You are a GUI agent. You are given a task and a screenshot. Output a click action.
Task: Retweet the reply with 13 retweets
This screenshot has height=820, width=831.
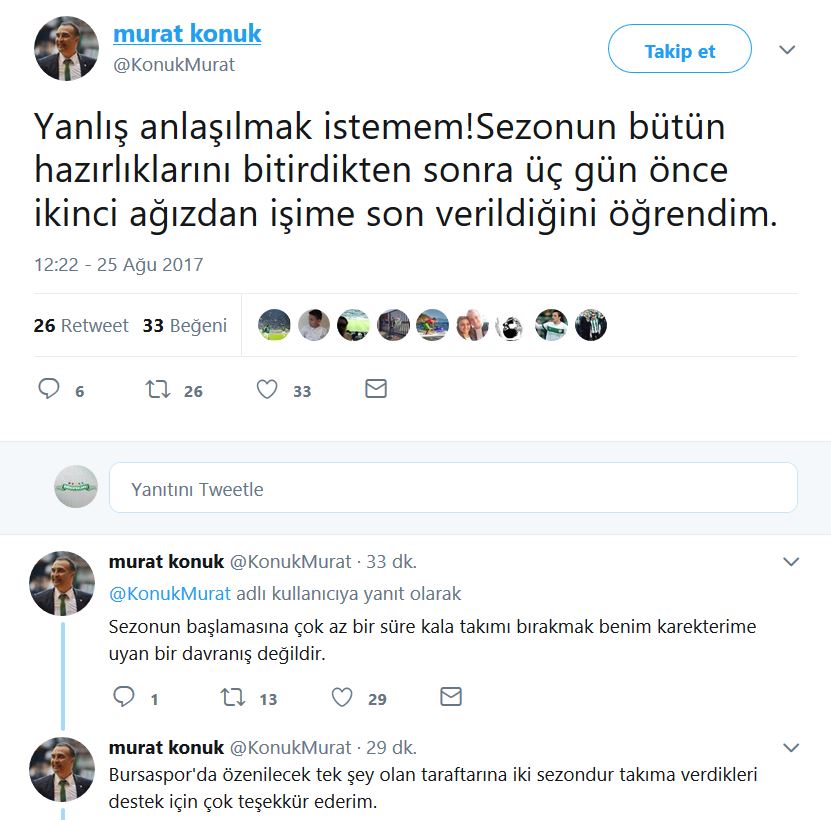point(233,697)
